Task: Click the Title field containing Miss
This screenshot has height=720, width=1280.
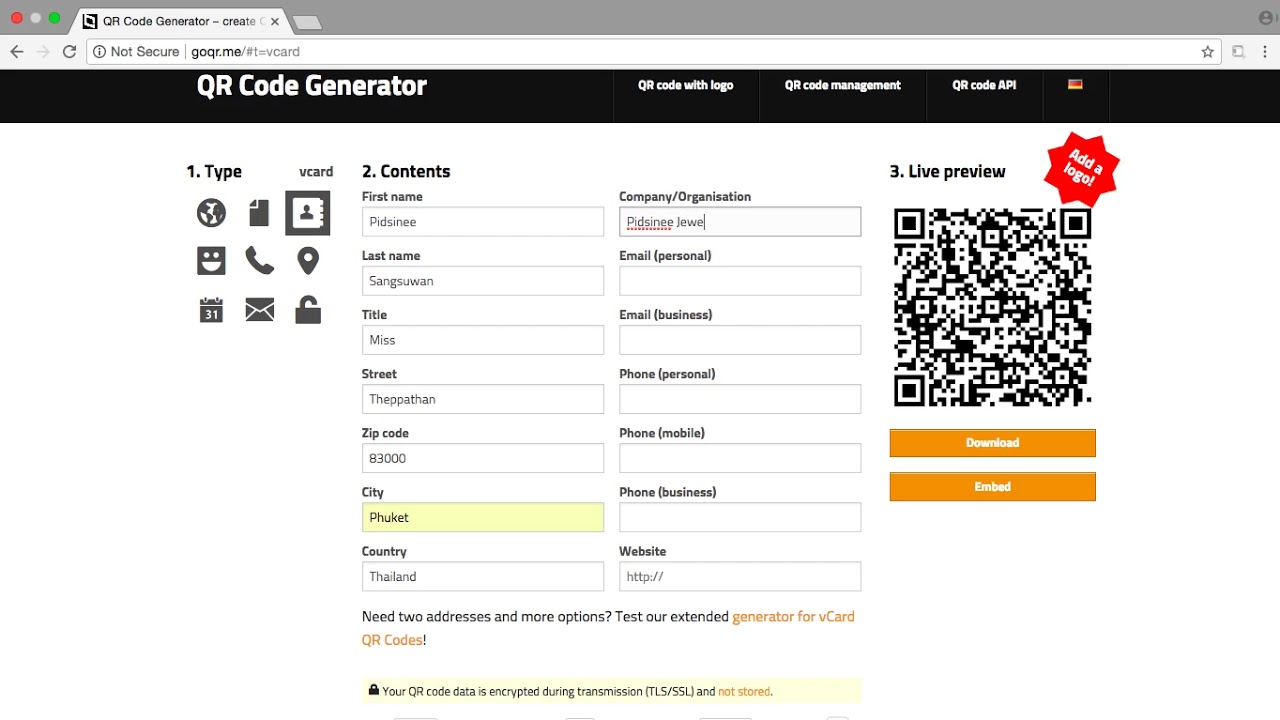Action: (x=483, y=340)
